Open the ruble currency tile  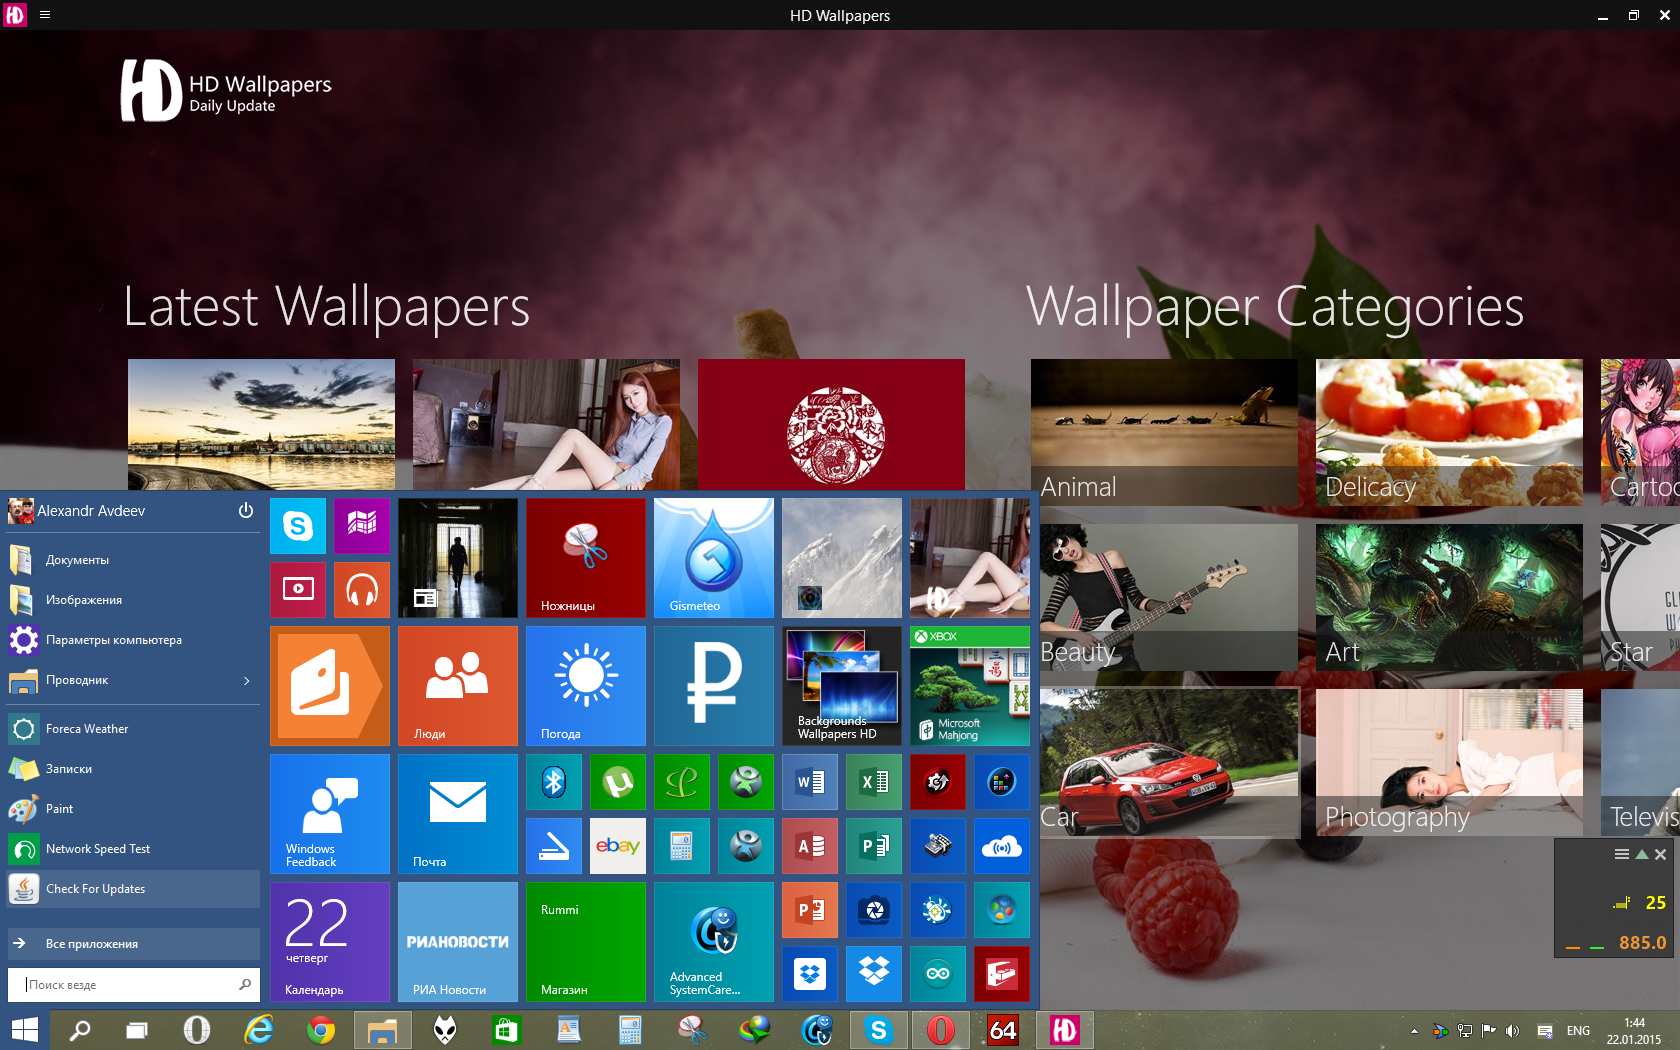[x=714, y=686]
